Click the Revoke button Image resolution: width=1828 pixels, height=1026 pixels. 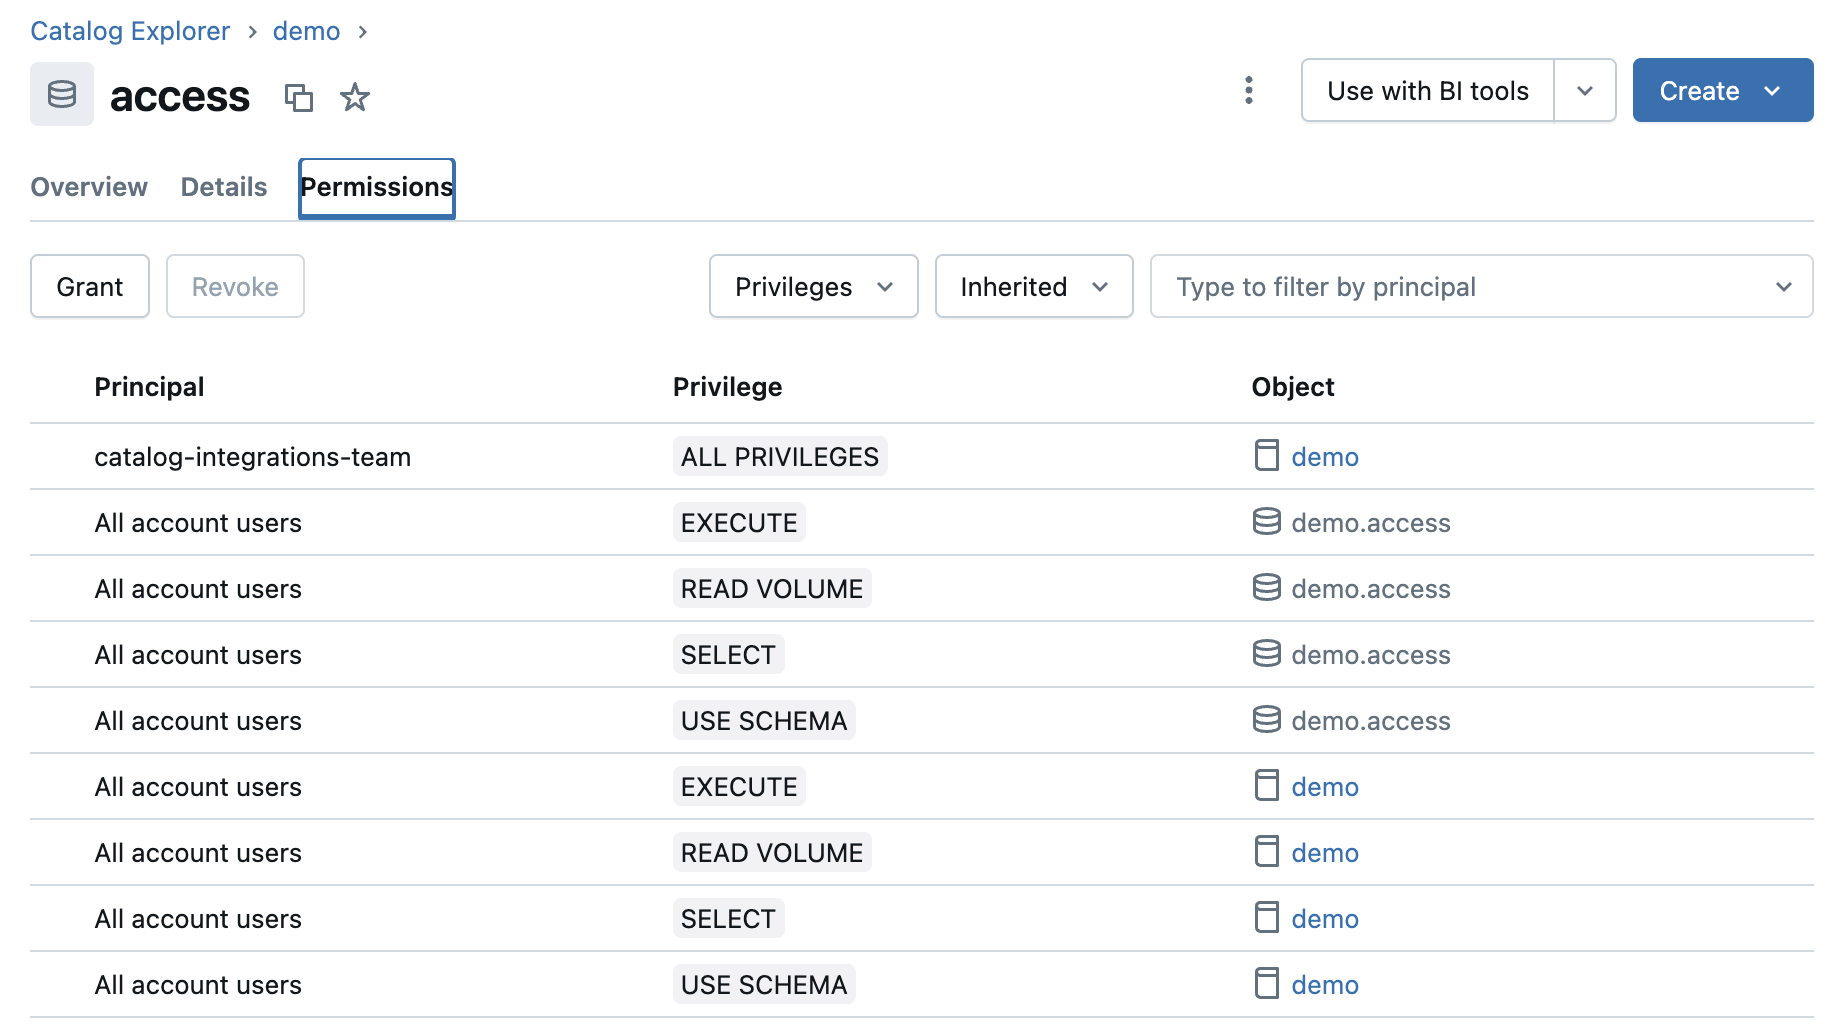tap(235, 287)
